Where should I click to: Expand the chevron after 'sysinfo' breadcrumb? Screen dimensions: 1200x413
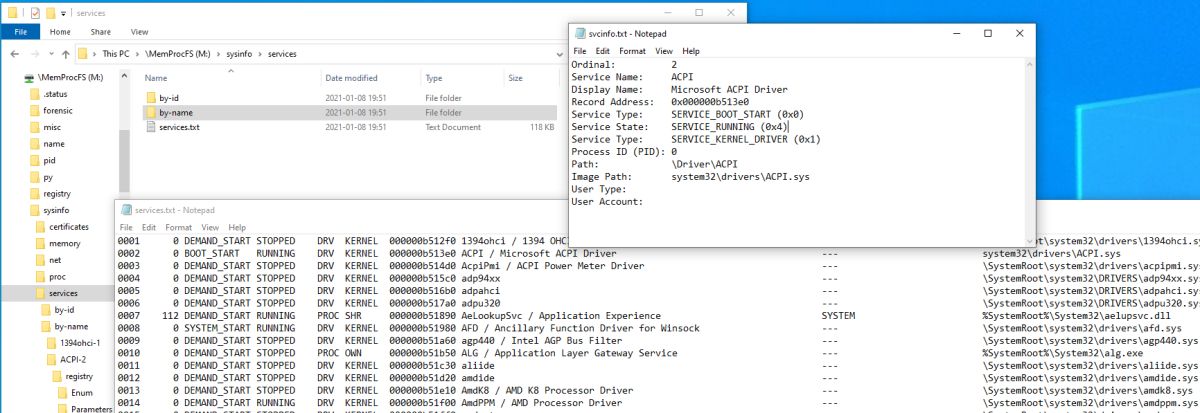(261, 53)
